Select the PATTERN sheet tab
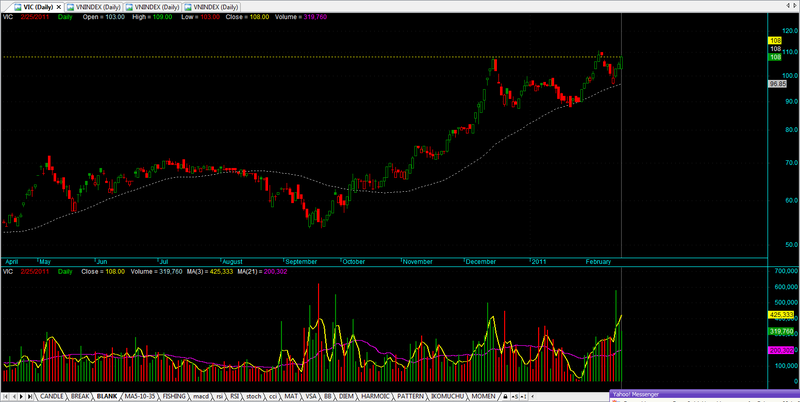 [x=411, y=397]
